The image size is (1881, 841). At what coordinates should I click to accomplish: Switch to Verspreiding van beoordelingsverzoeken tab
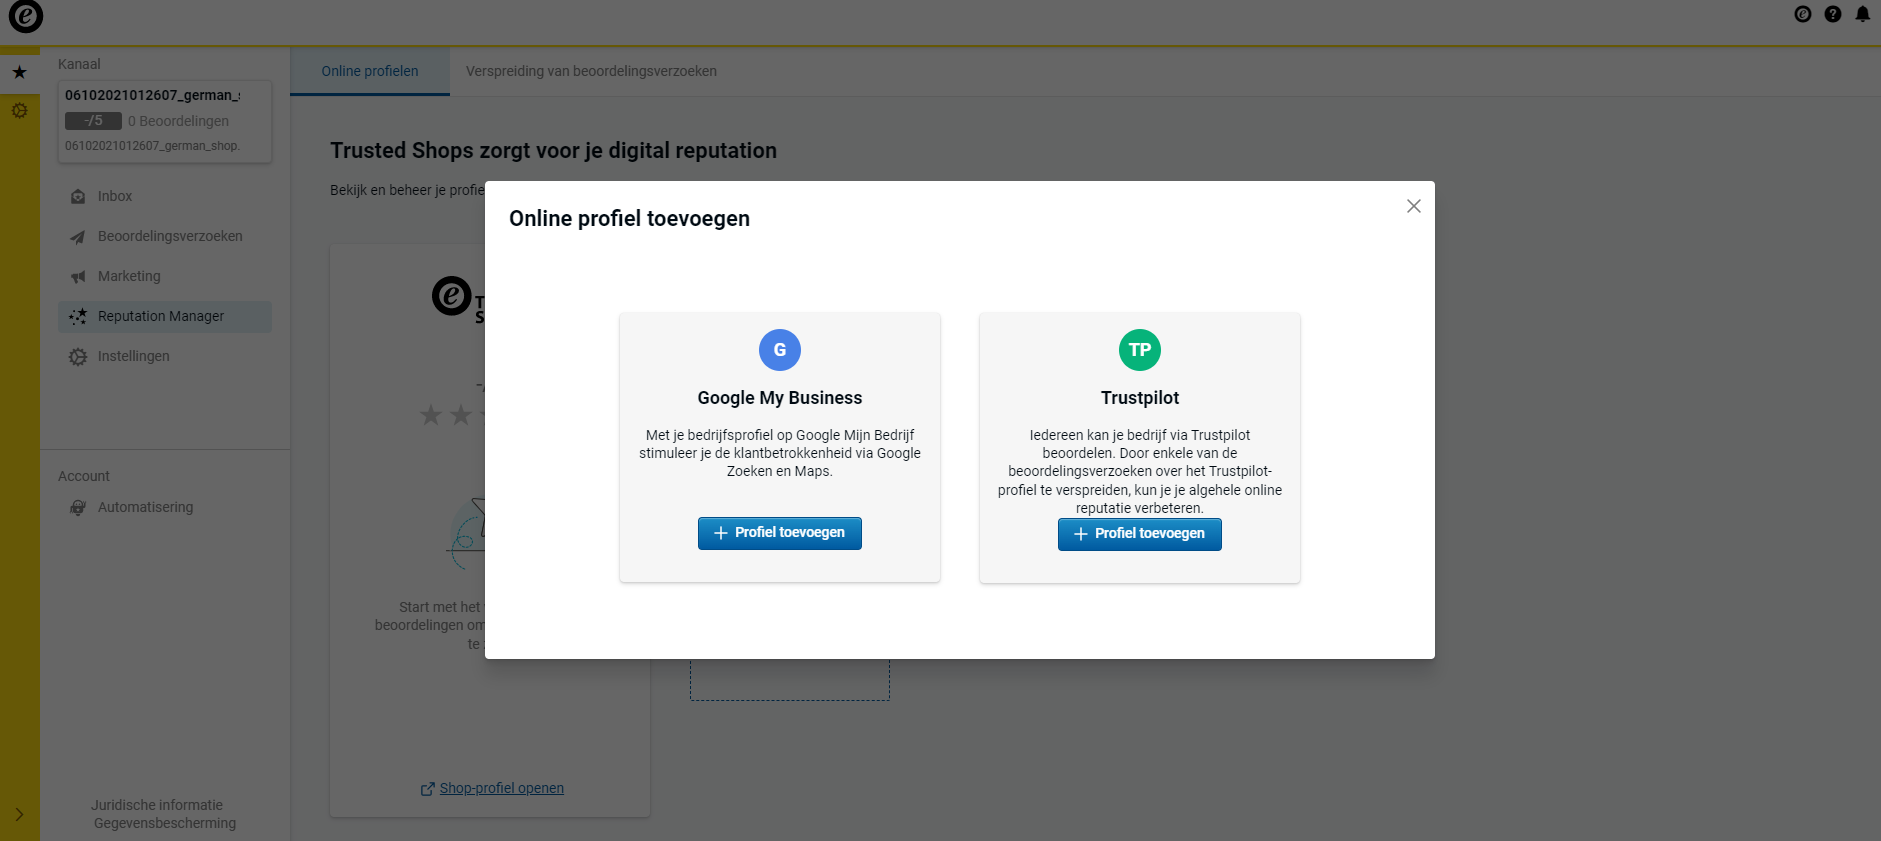click(x=591, y=71)
